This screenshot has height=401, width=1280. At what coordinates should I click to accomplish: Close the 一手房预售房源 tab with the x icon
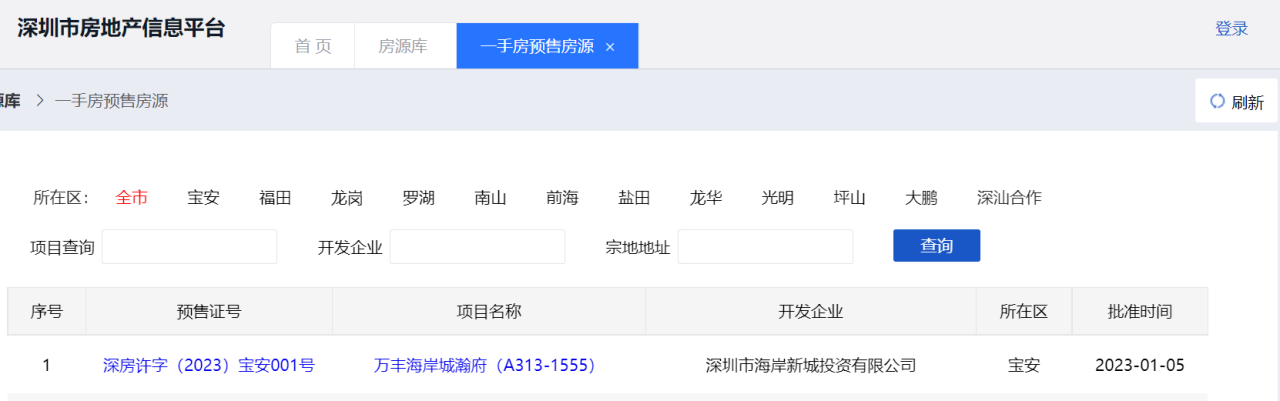coord(610,47)
